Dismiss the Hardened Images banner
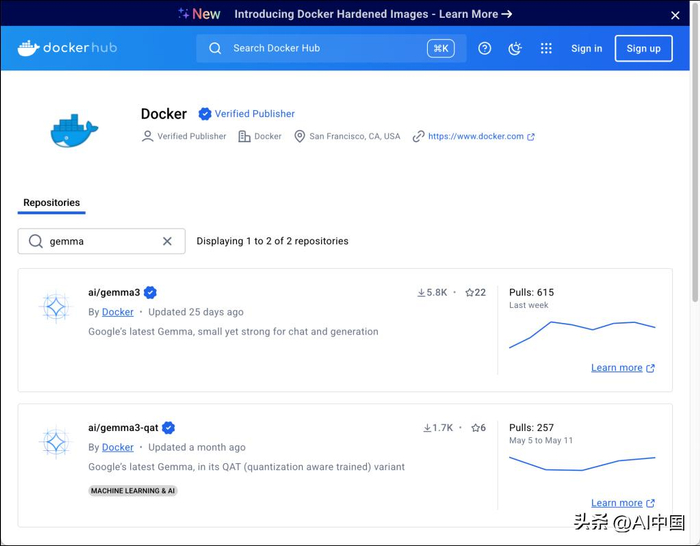The height and width of the screenshot is (546, 700). tap(675, 15)
